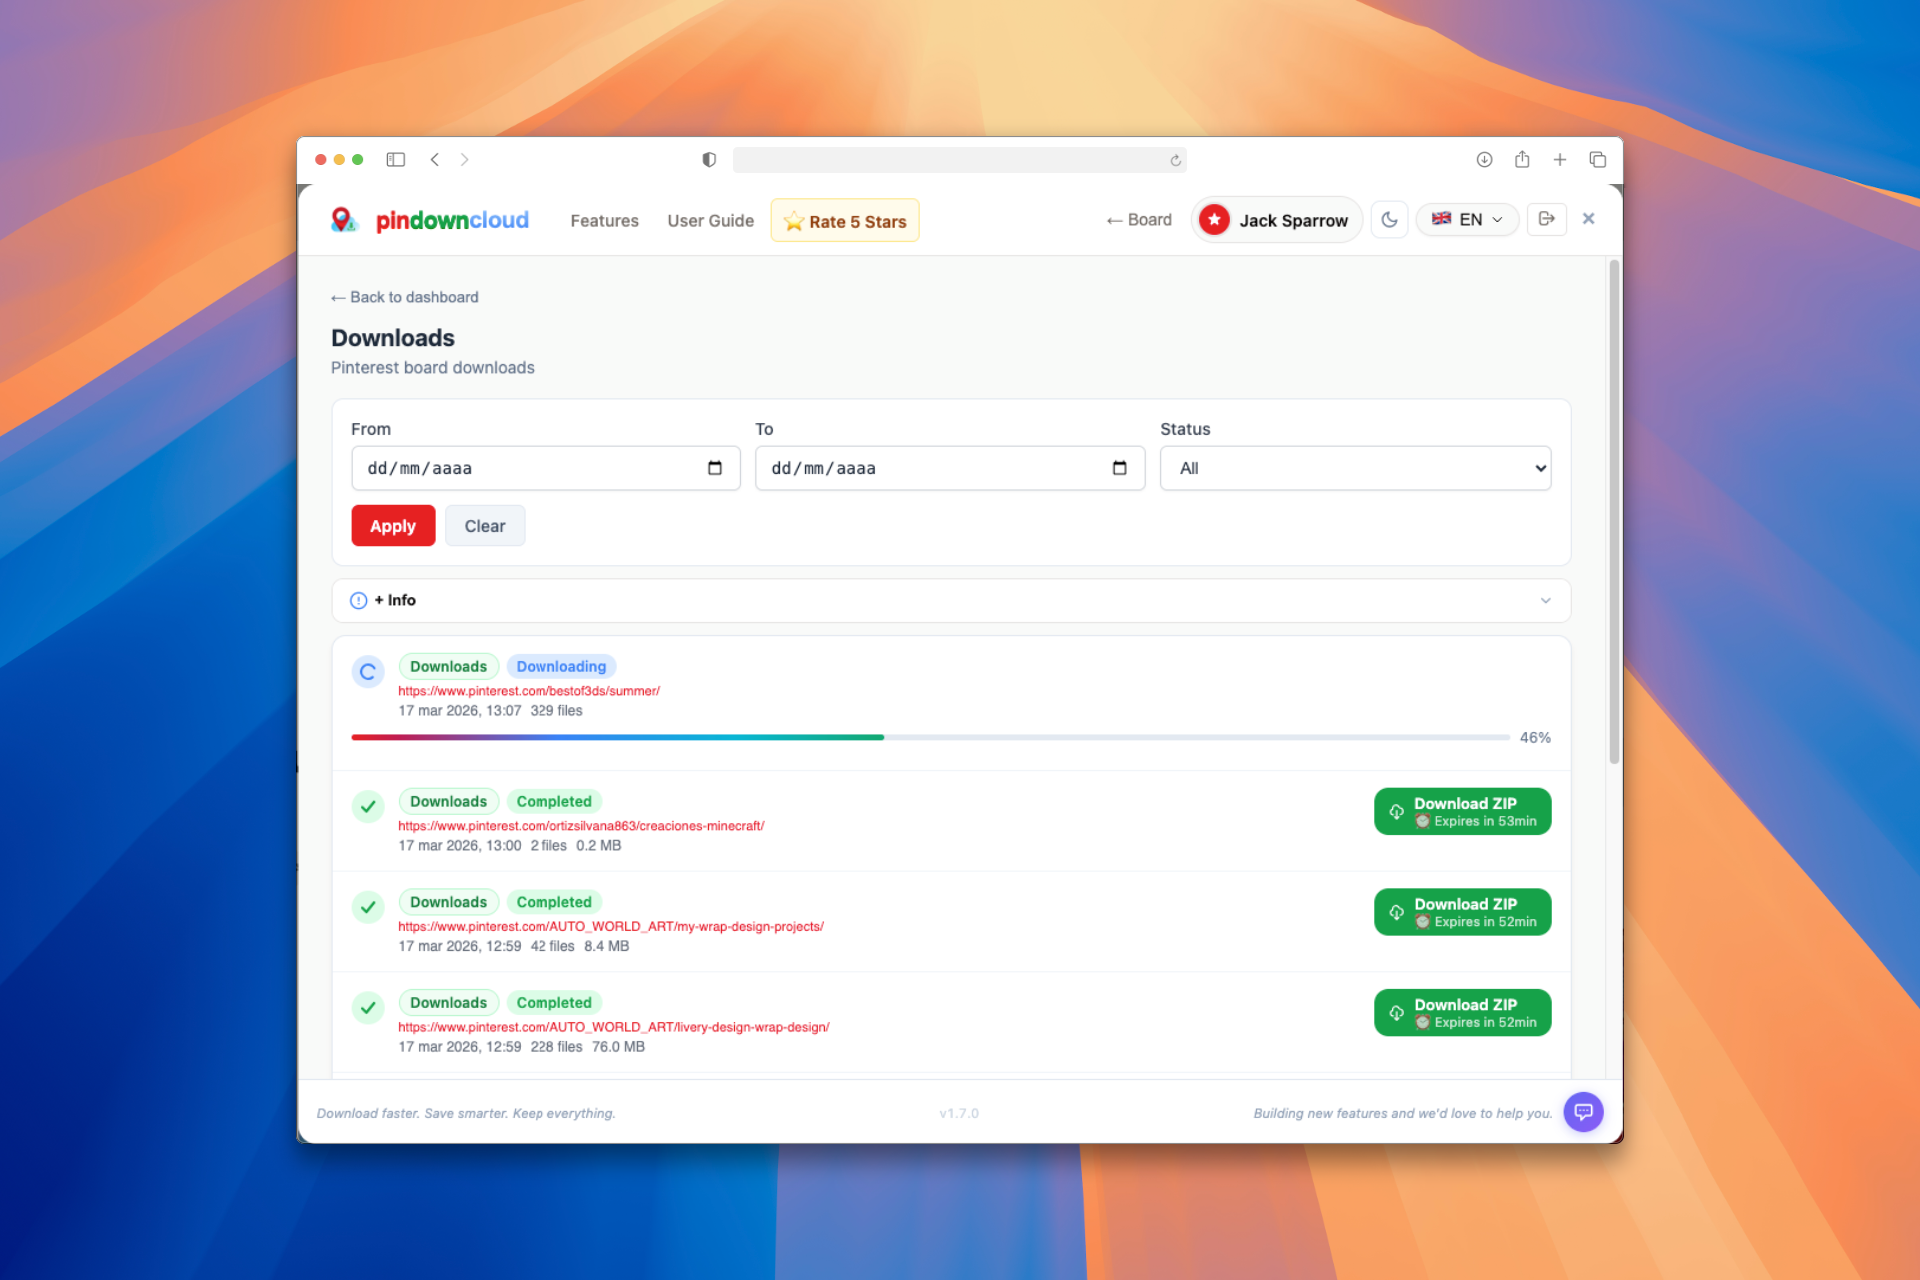Click the To date input field

pos(950,468)
